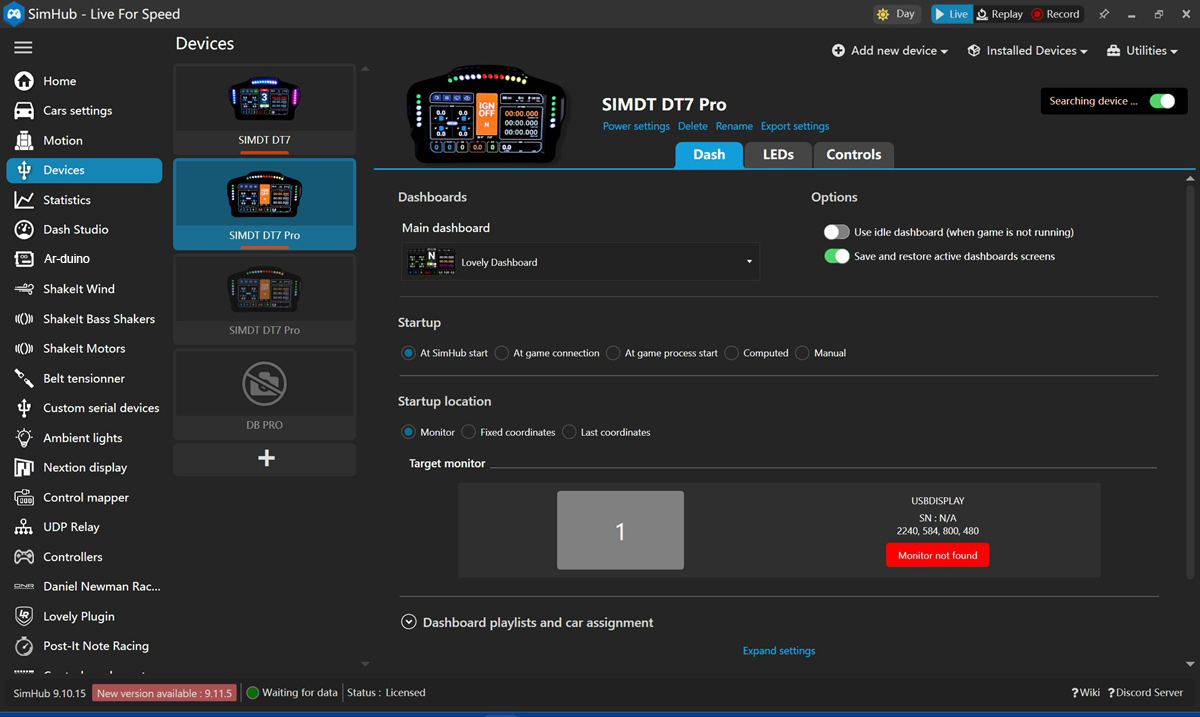Select the Motion sidebar icon
1200x717 pixels.
pyautogui.click(x=24, y=140)
